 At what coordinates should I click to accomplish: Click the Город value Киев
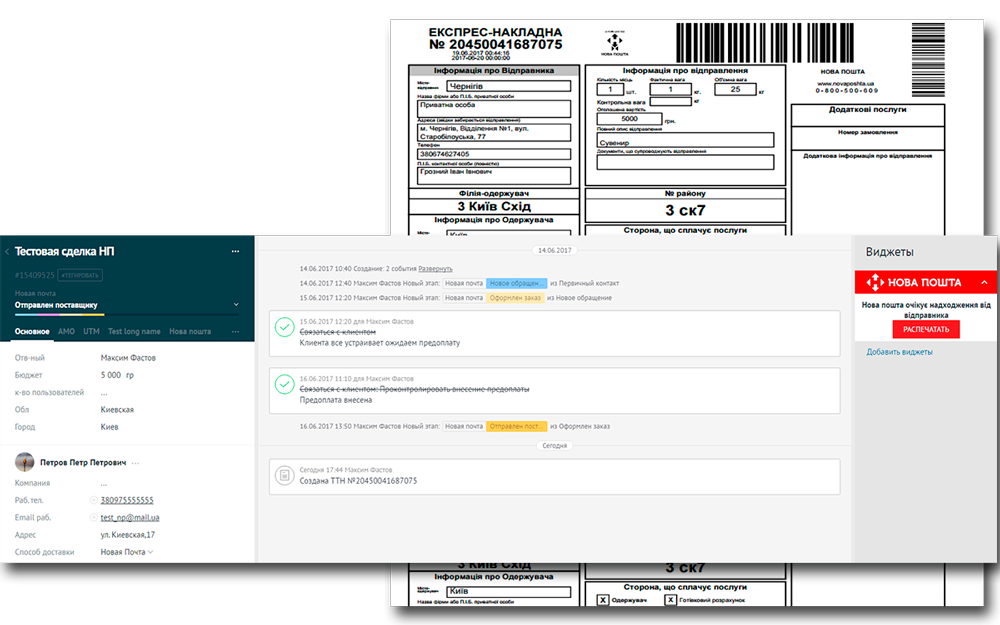109,427
